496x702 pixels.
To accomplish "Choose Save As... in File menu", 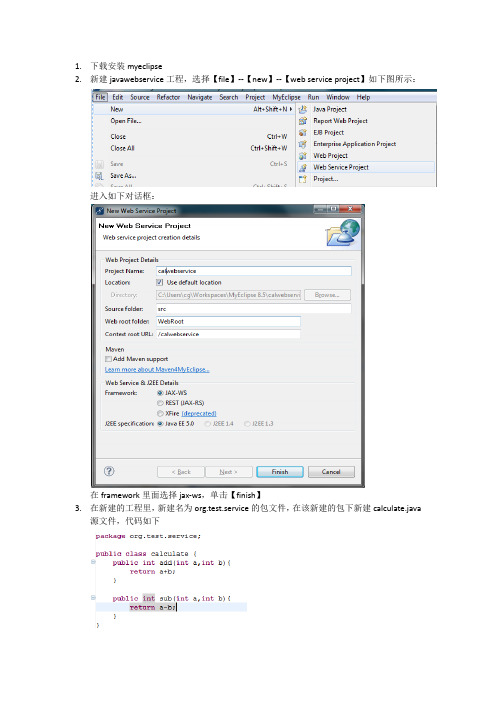I will (124, 176).
